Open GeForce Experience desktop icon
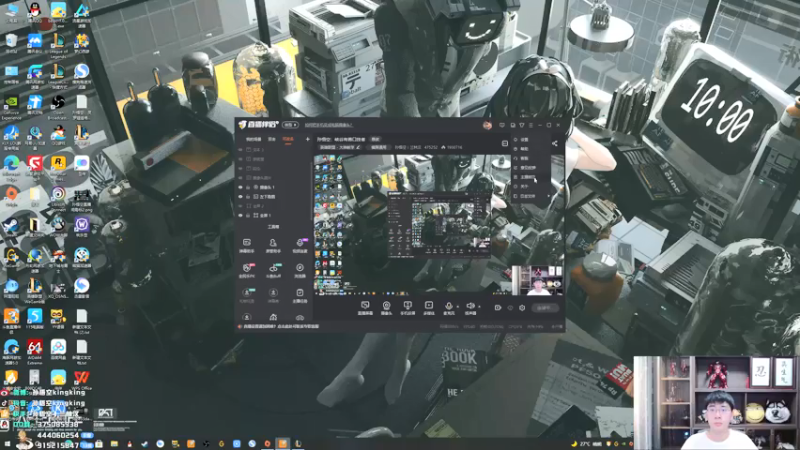 click(x=11, y=108)
